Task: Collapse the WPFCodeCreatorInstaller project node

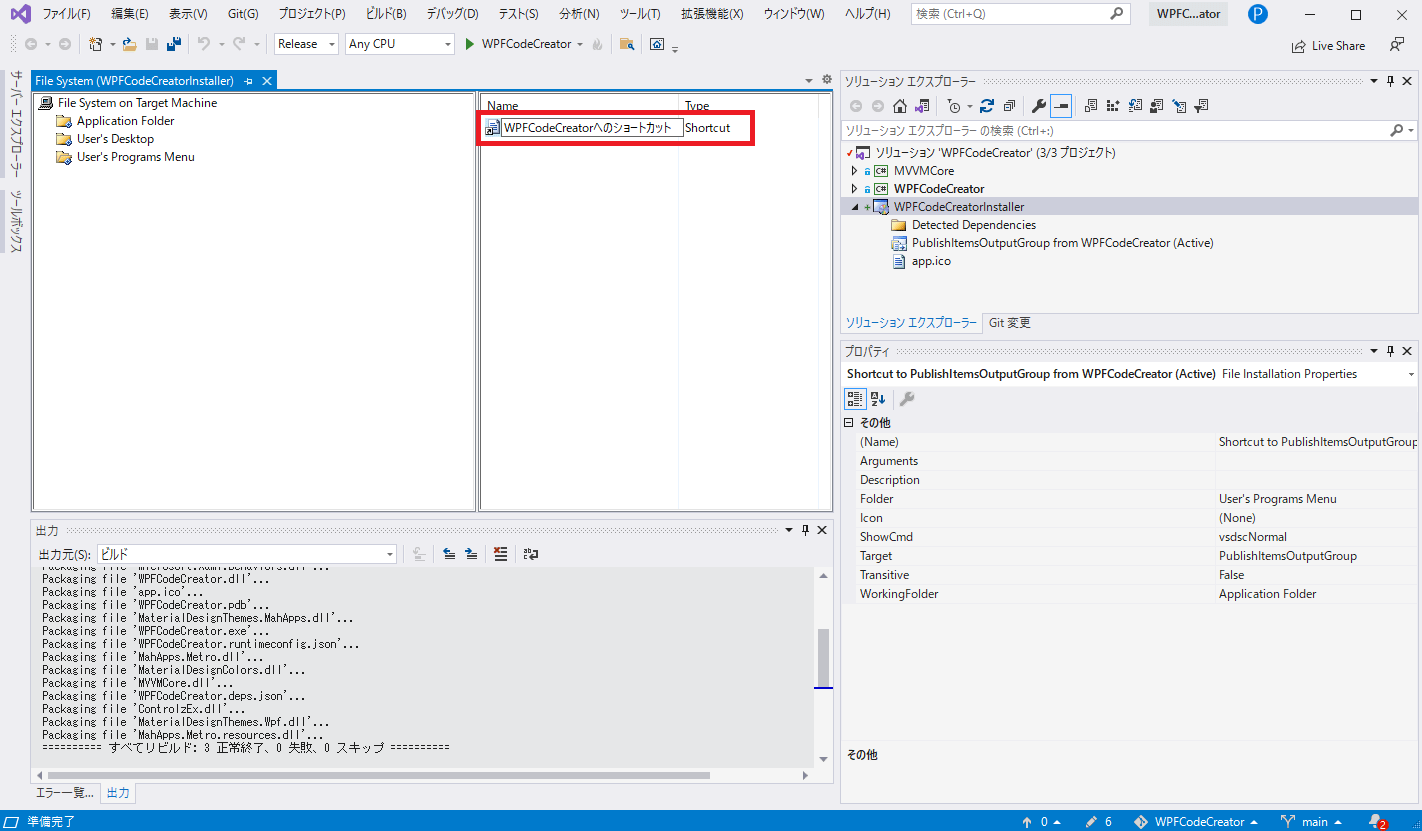Action: point(854,207)
